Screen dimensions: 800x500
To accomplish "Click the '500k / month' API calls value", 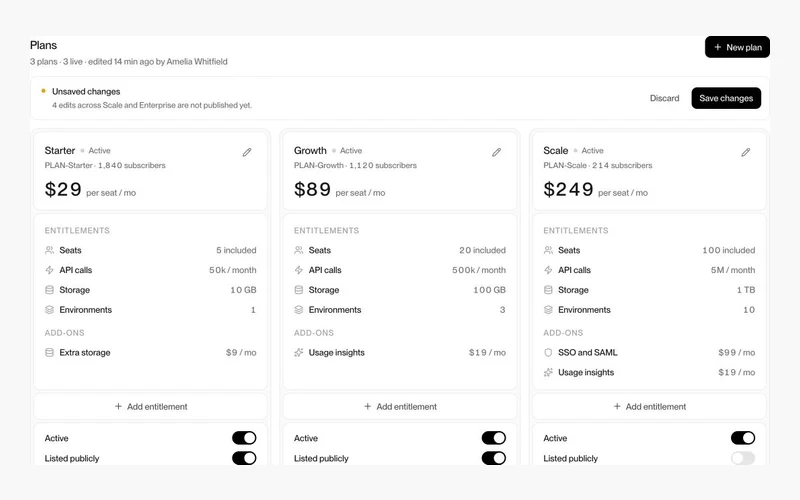I will tap(479, 270).
